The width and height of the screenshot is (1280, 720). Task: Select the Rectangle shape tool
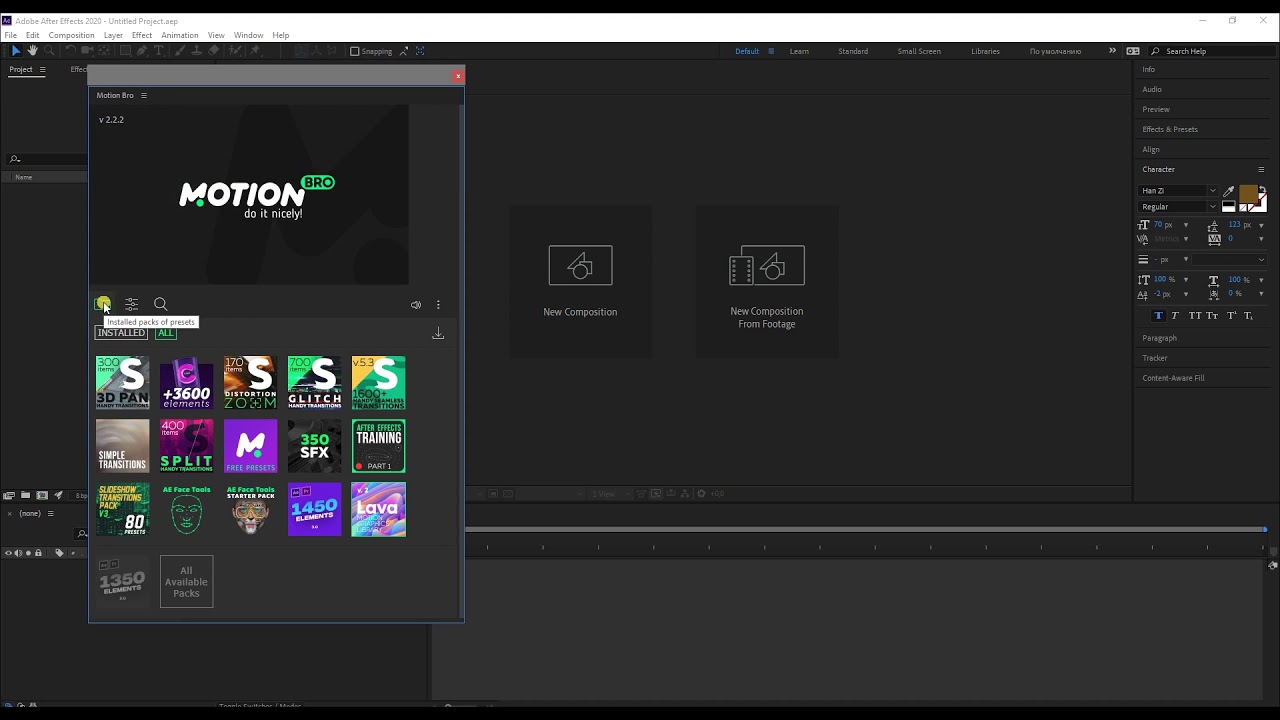pos(125,51)
